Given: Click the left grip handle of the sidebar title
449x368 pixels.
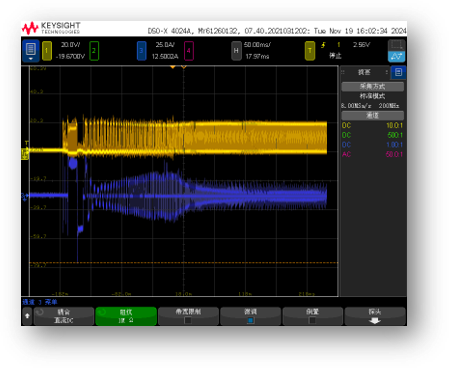Looking at the screenshot, I should click(x=343, y=72).
